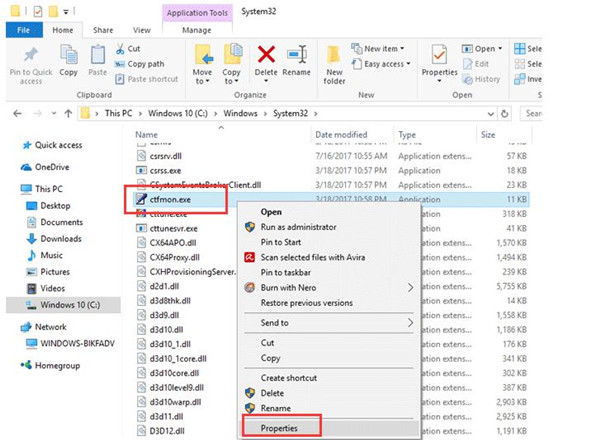The image size is (600, 440).
Task: Click the Copy path ribbon item
Action: [140, 64]
